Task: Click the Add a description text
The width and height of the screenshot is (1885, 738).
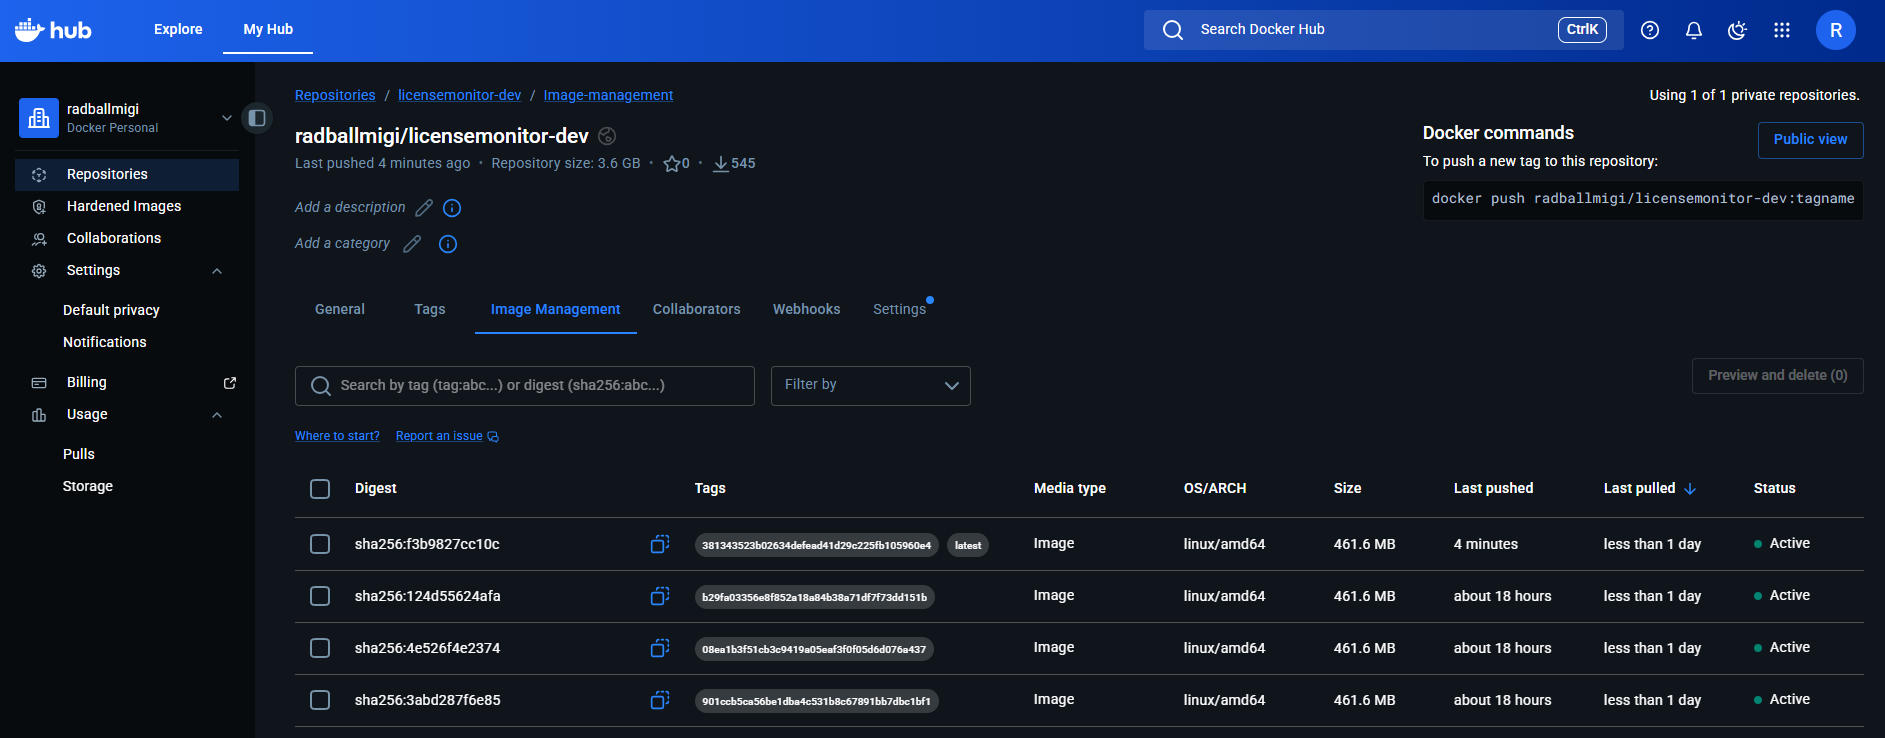Action: (350, 207)
